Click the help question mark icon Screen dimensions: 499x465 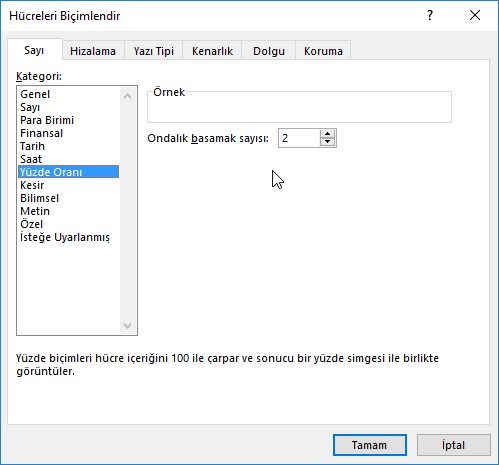[430, 15]
